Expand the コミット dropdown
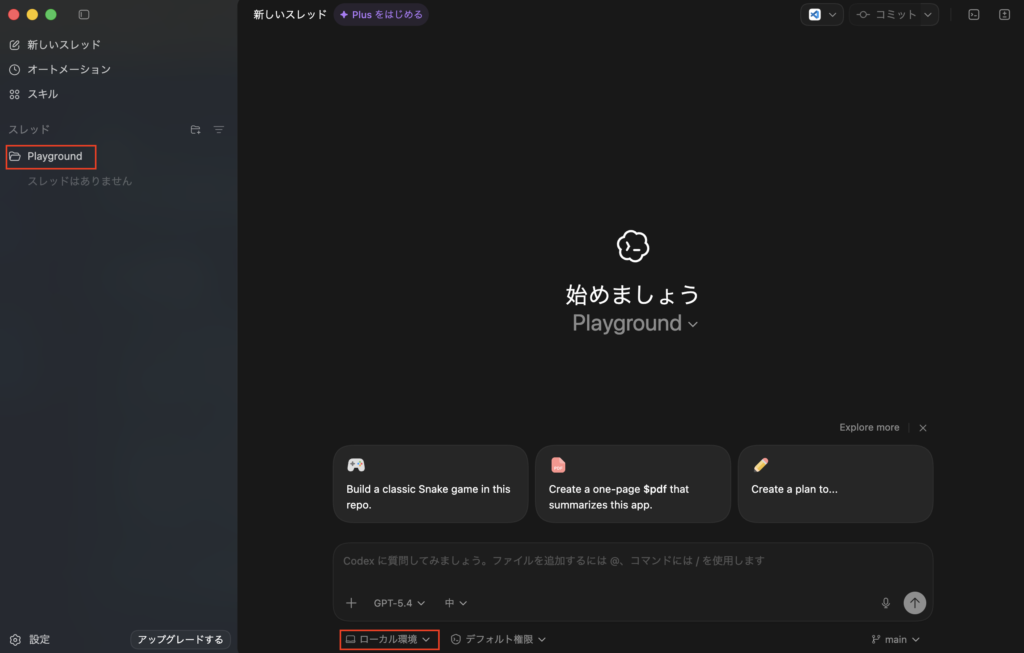 894,15
